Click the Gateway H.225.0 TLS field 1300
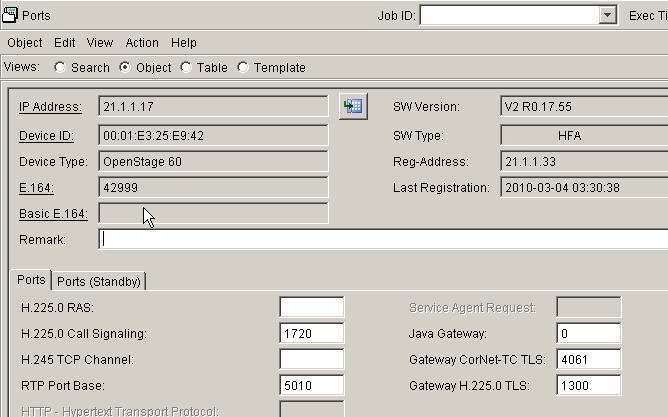Viewport: 668px width, 417px height. point(589,385)
